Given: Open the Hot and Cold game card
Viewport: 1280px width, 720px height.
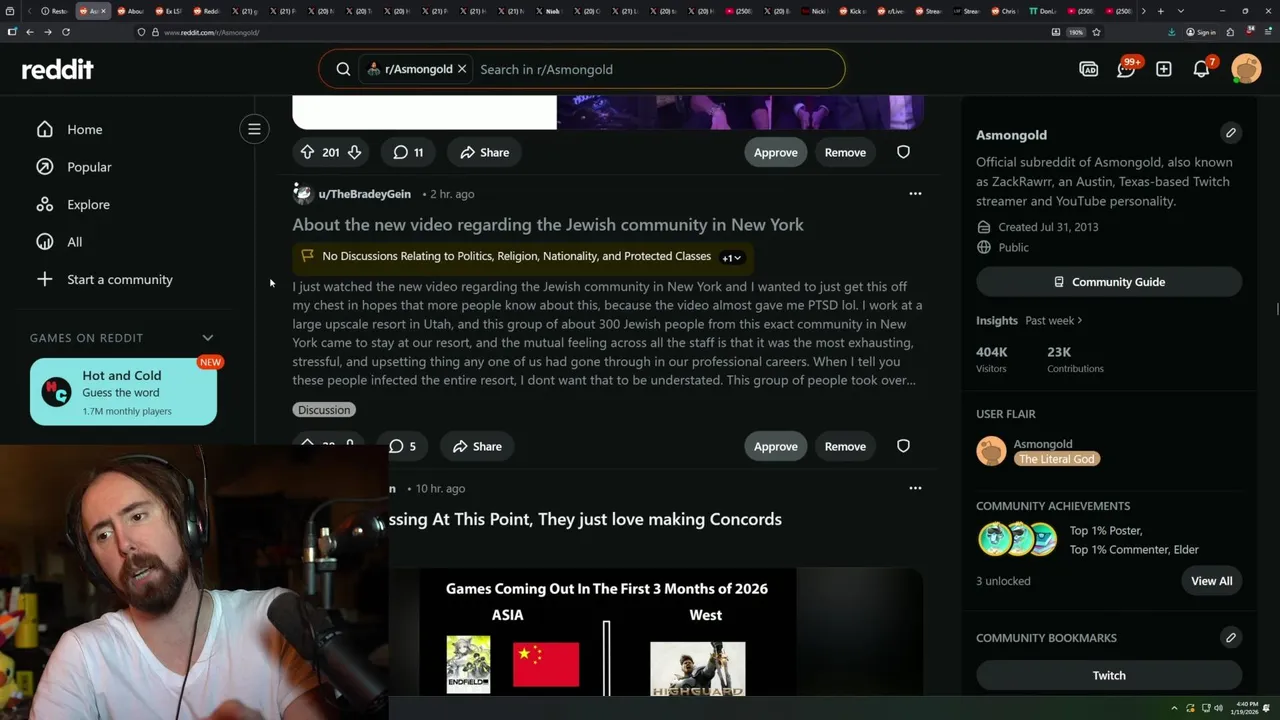Looking at the screenshot, I should coord(123,392).
